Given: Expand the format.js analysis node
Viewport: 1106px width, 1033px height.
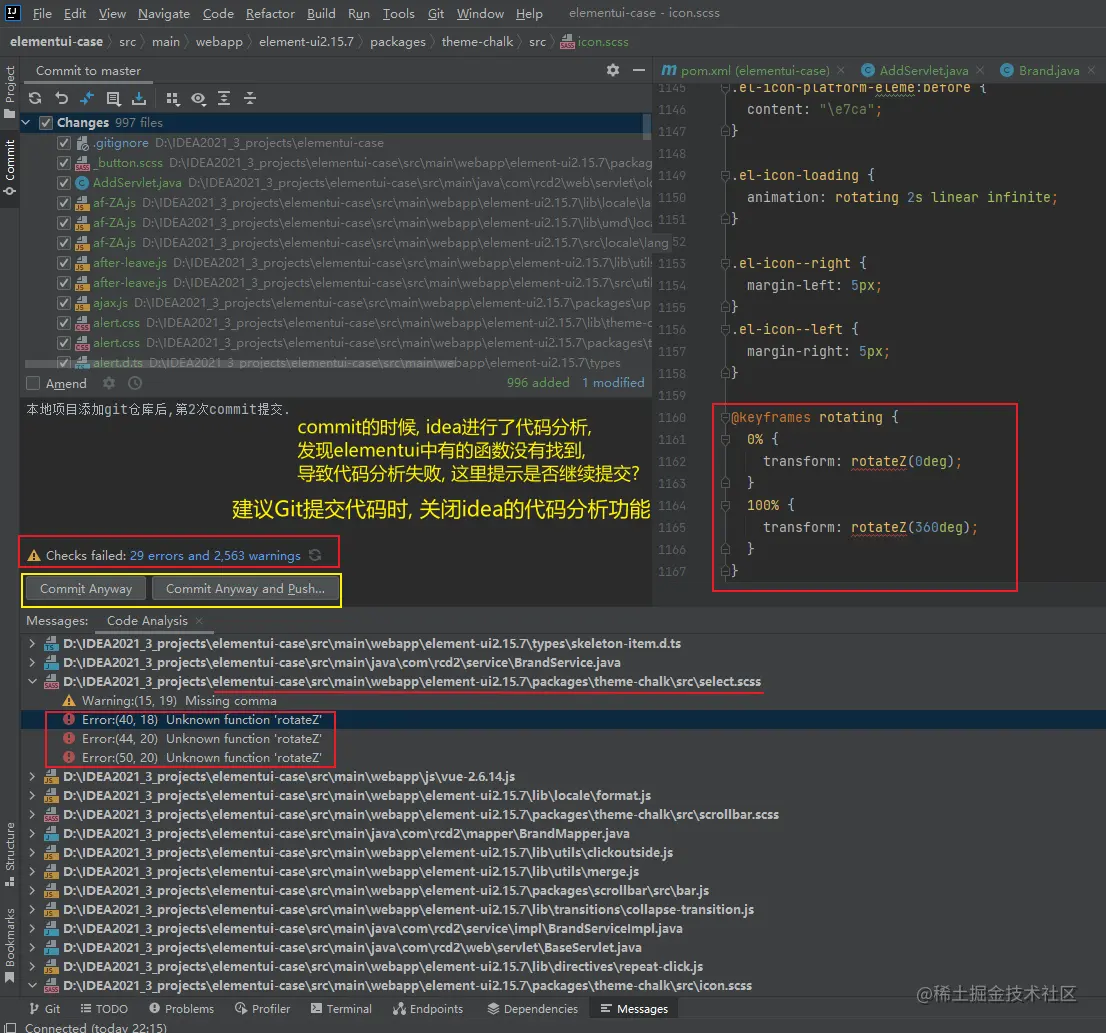Looking at the screenshot, I should [32, 795].
